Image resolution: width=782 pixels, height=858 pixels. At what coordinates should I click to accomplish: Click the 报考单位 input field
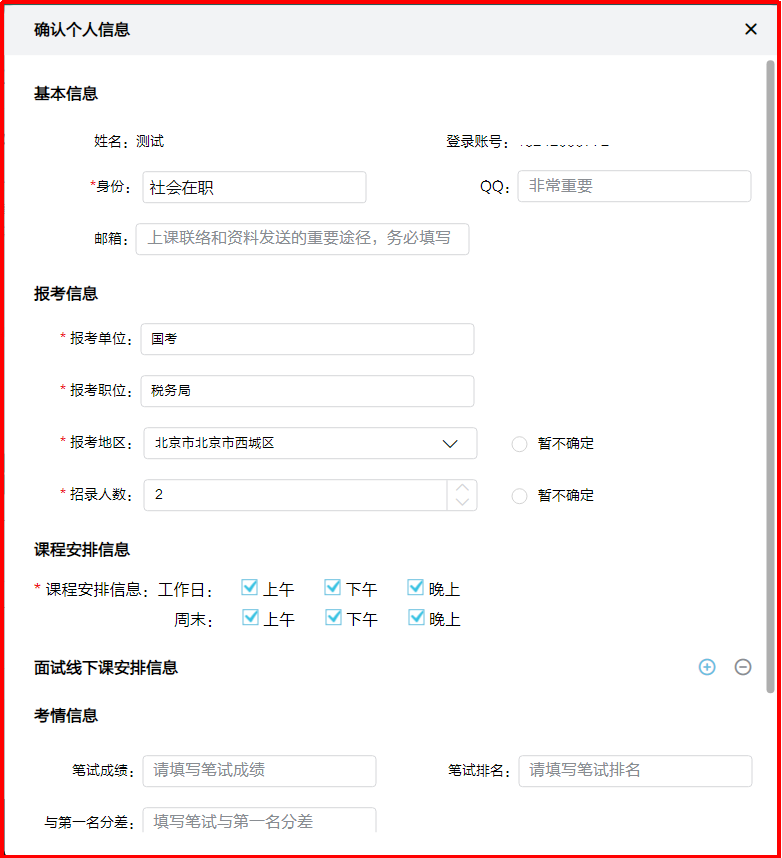point(307,339)
